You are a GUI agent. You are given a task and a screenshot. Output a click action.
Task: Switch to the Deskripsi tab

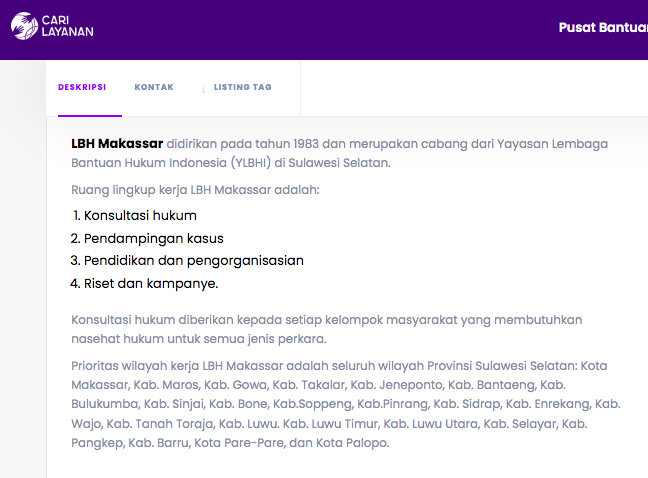click(82, 87)
